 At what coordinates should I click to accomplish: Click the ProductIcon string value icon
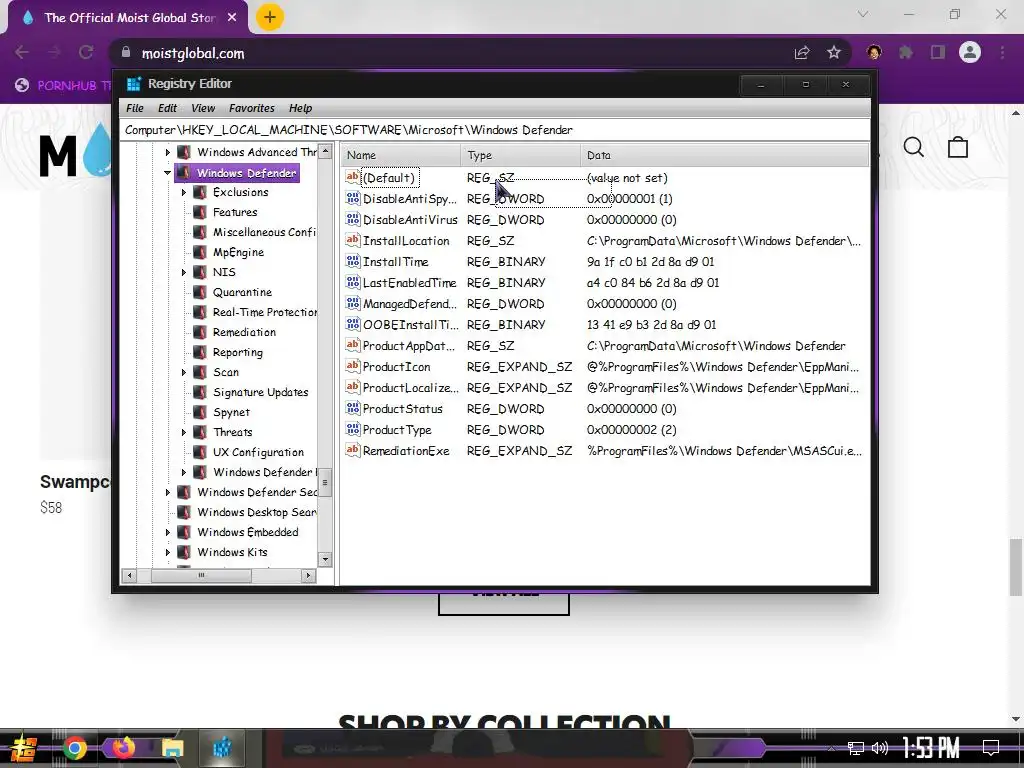click(x=353, y=366)
